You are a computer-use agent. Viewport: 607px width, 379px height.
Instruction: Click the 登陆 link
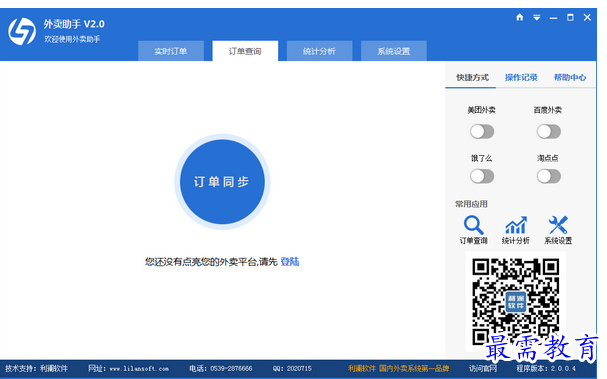tap(290, 262)
